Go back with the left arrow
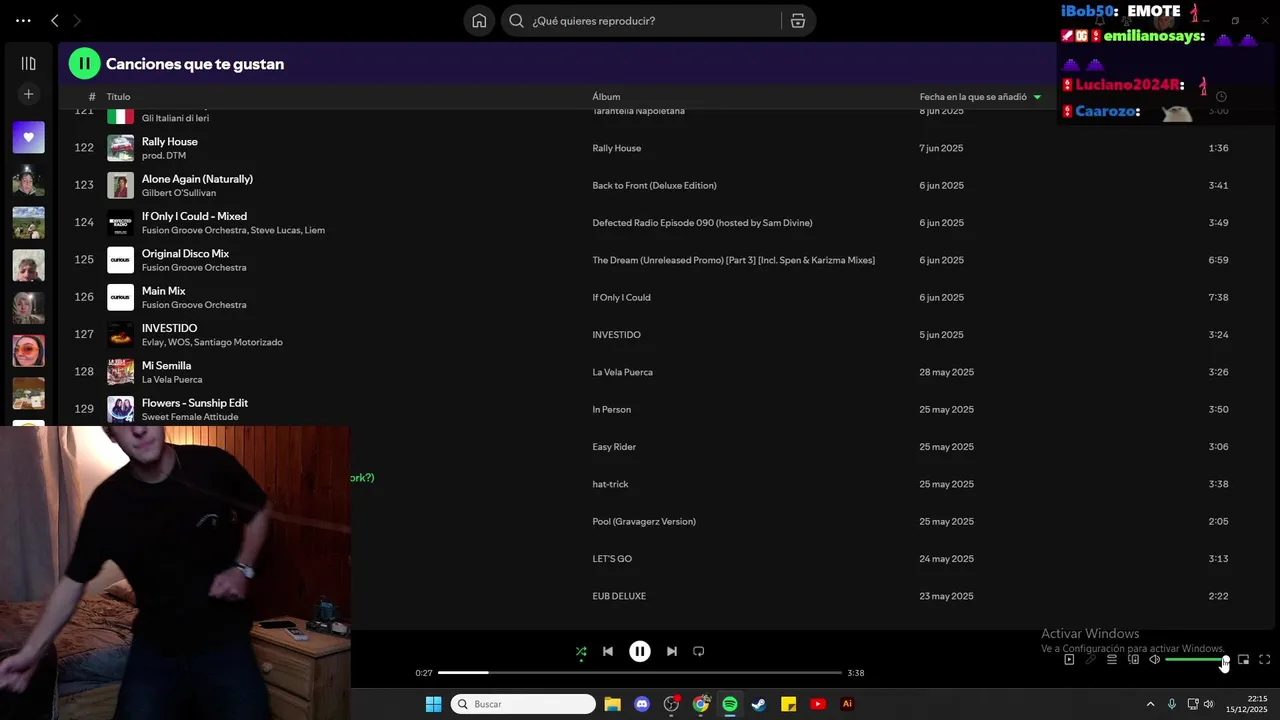The height and width of the screenshot is (720, 1280). 55,20
